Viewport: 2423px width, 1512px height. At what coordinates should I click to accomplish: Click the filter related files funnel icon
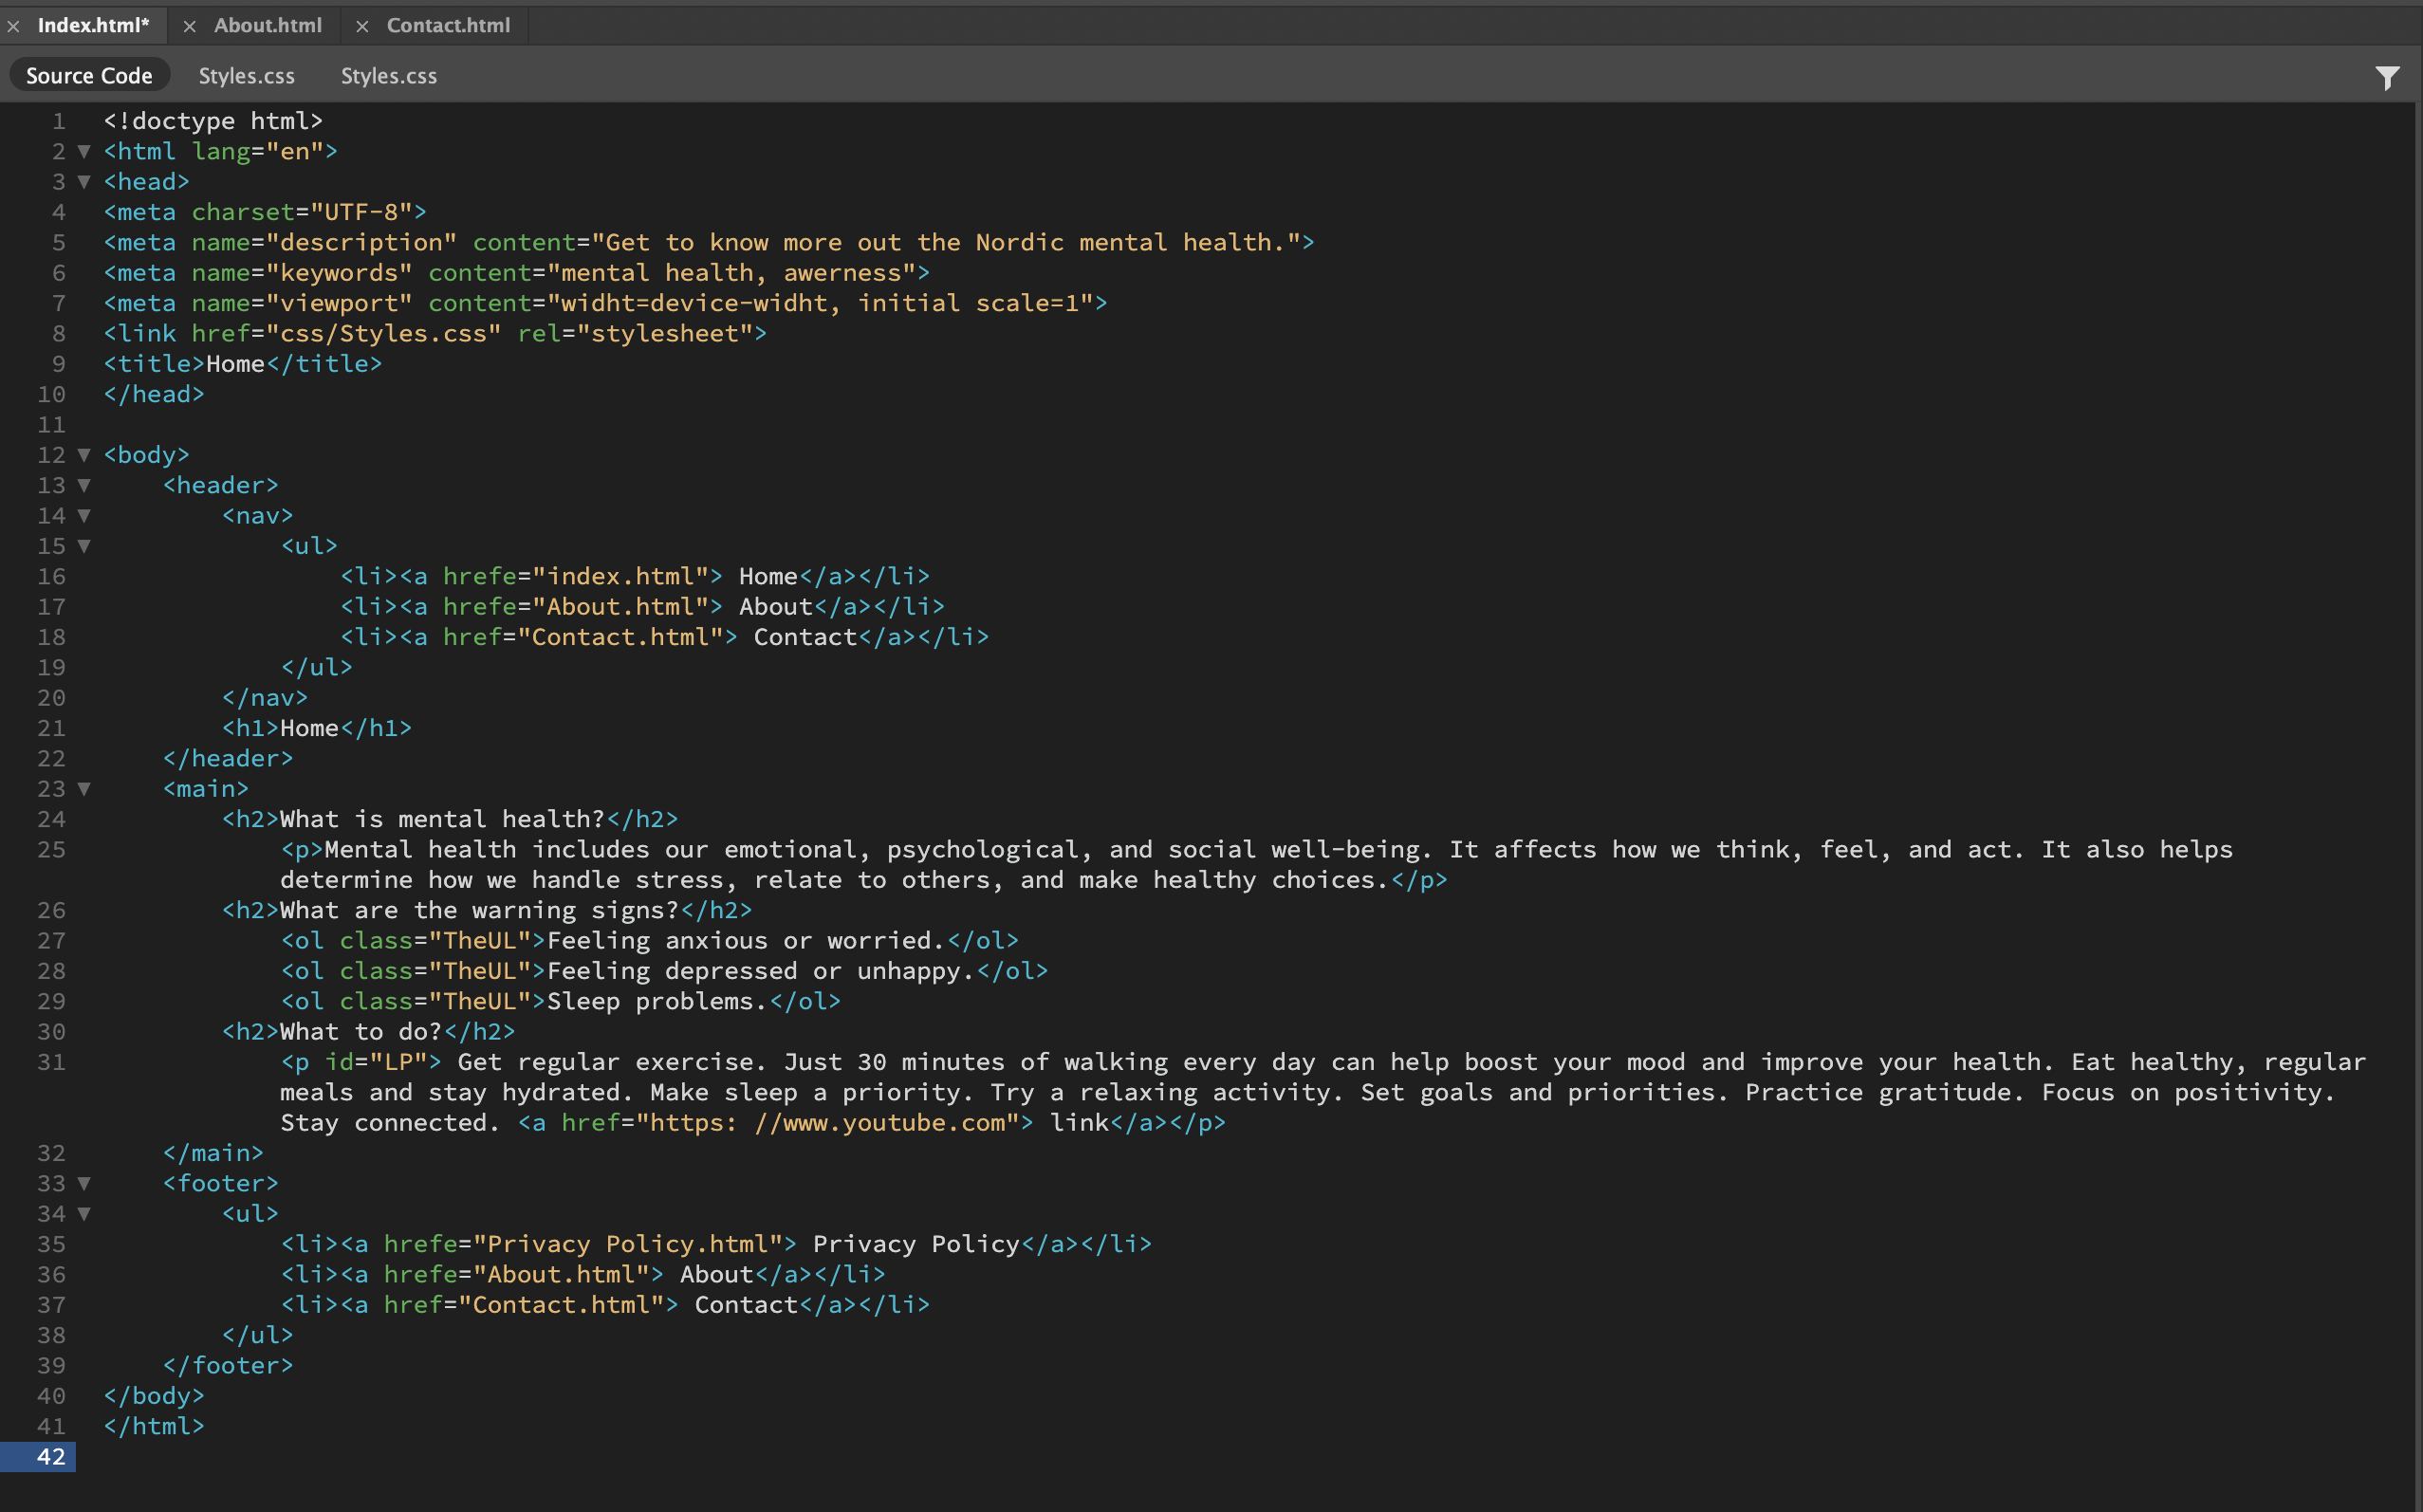(2387, 77)
